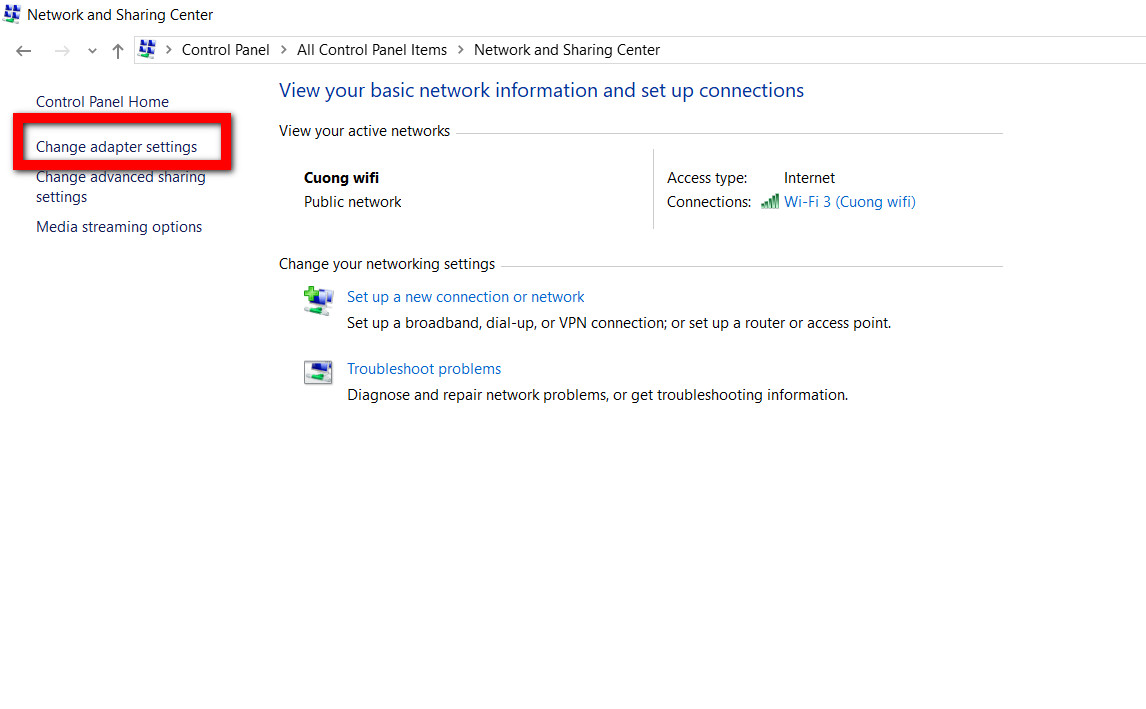Click the Cuong wifi network name
The width and height of the screenshot is (1146, 709).
[341, 178]
